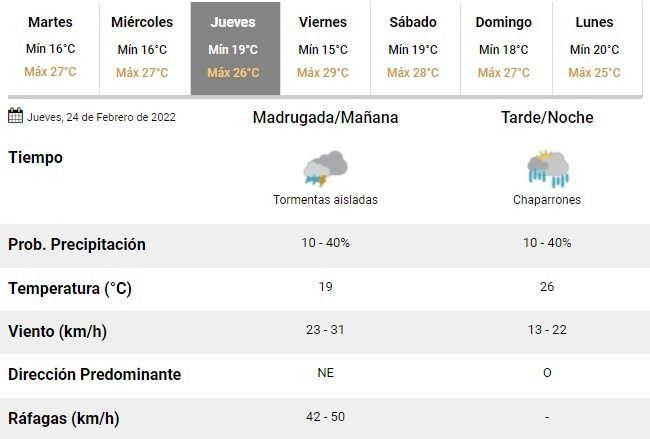Viewport: 650px width, 439px height.
Task: Click the Tormentas aisladas label
Action: [x=325, y=200]
